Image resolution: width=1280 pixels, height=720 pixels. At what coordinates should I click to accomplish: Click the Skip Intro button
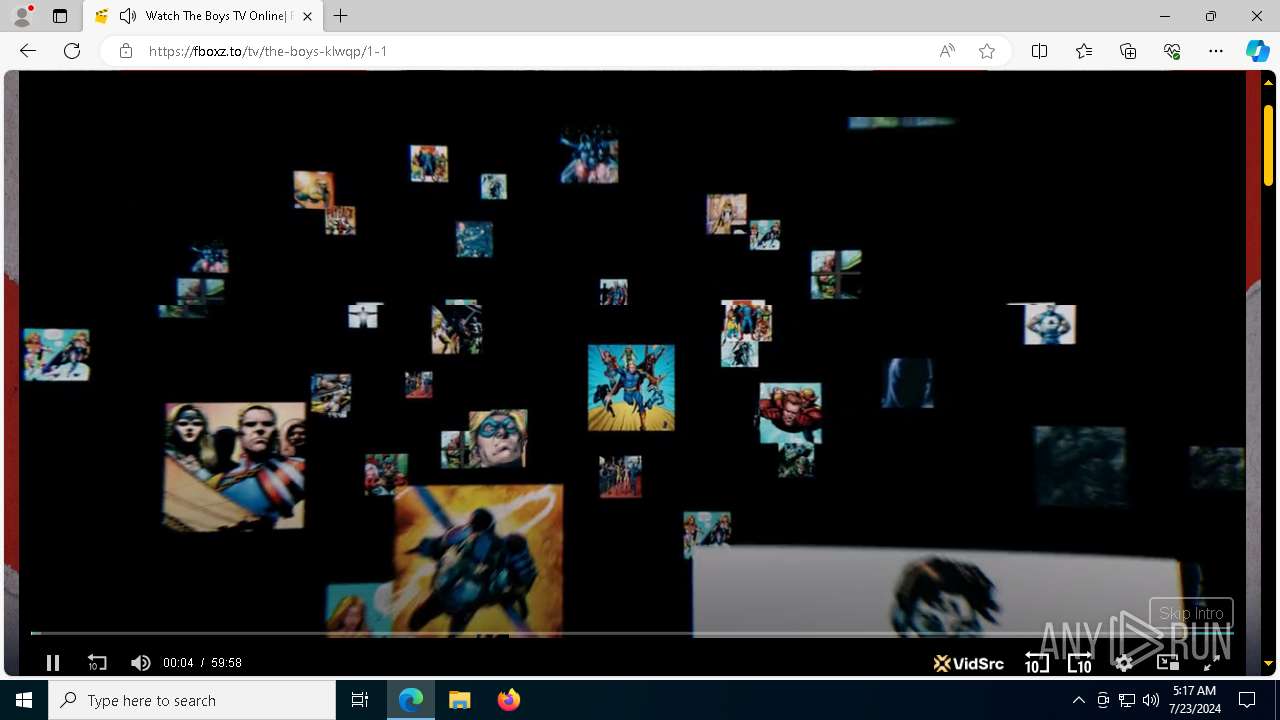tap(1191, 613)
